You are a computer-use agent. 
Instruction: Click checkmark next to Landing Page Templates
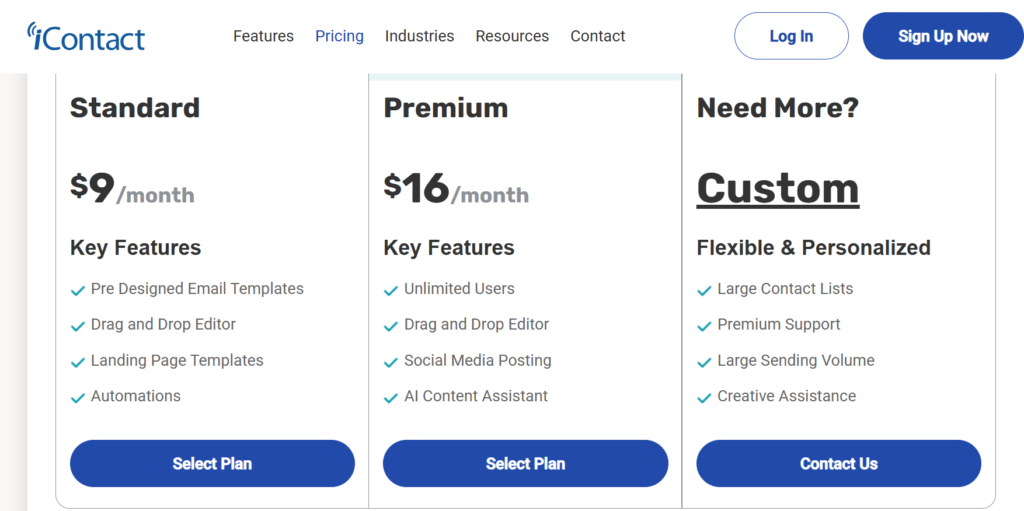[78, 362]
